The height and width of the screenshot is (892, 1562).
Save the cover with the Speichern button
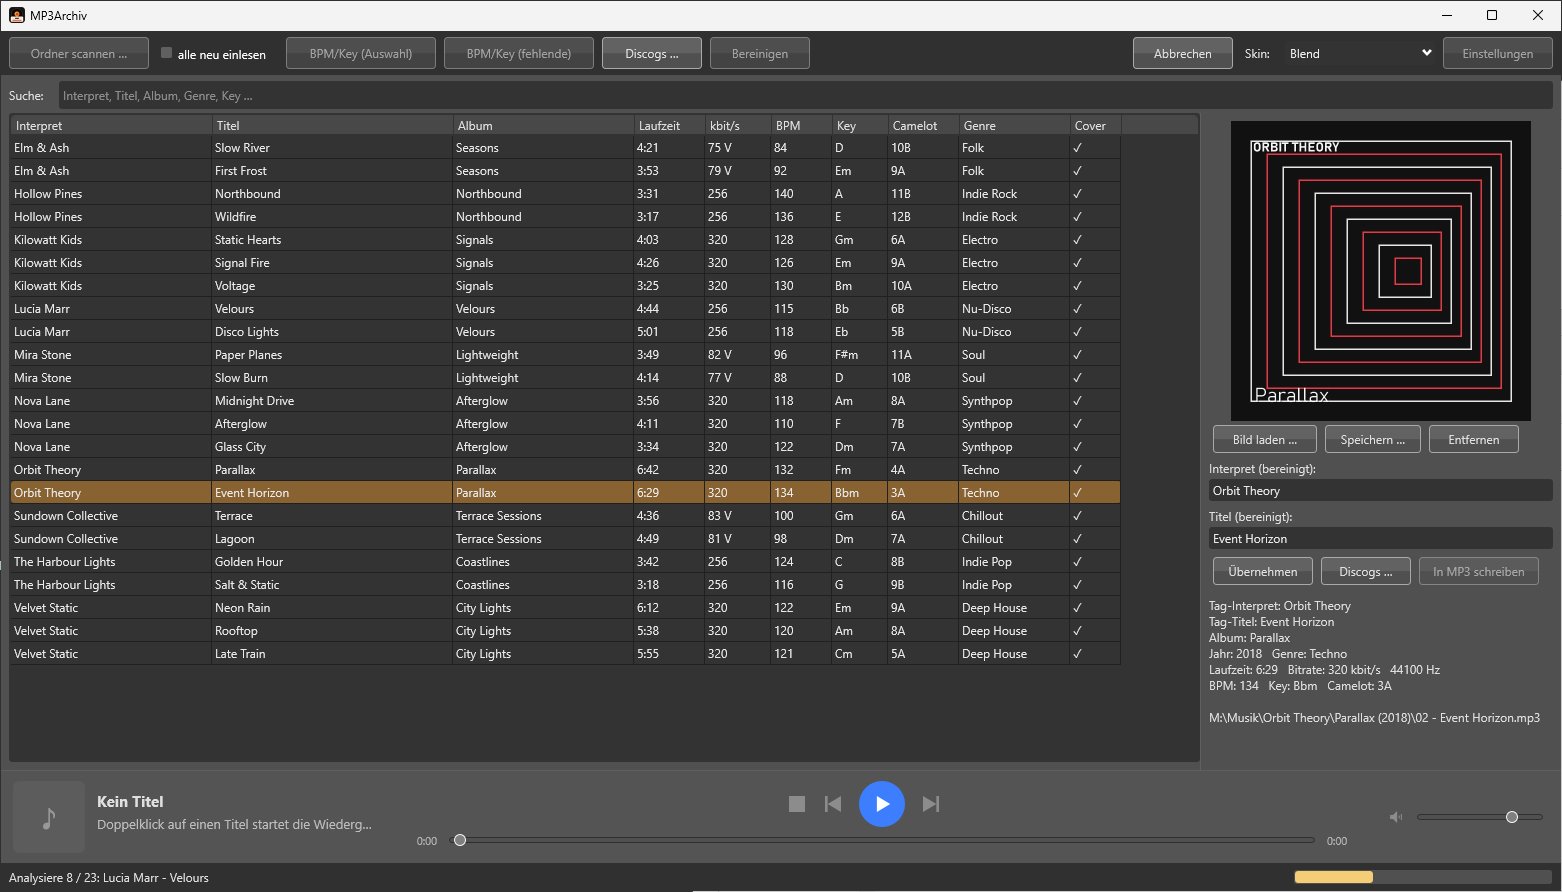pos(1373,440)
